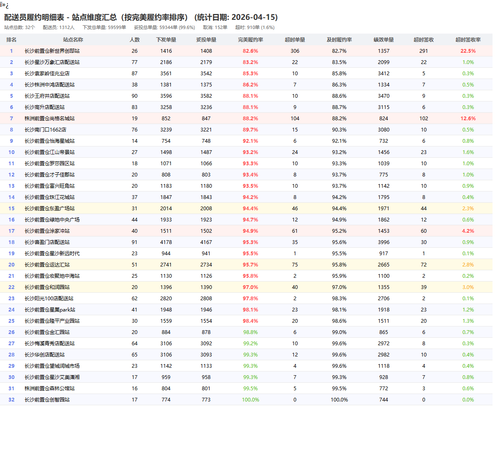The width and height of the screenshot is (500, 458).
Task: Click the '下发单量' column header
Action: click(x=166, y=40)
